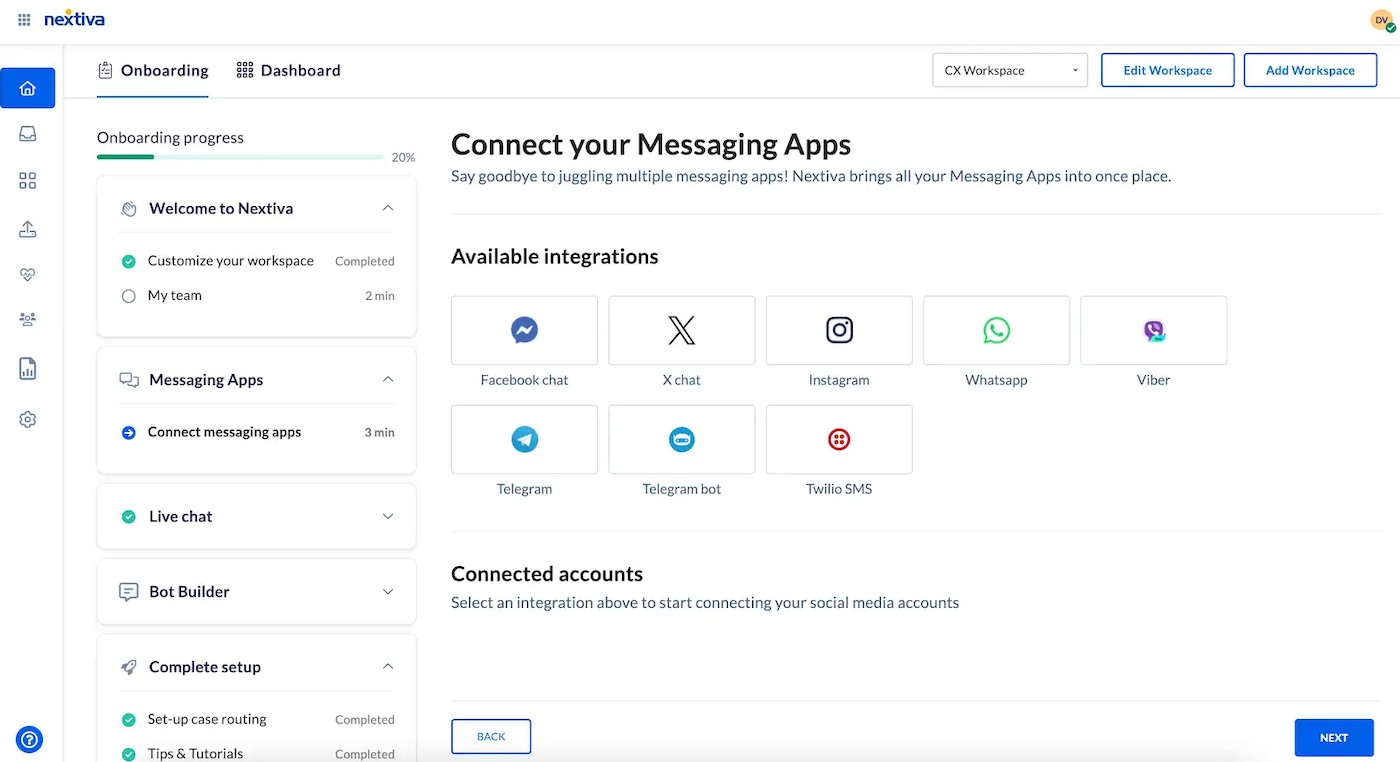Open the settings gear in sidebar

(x=28, y=420)
